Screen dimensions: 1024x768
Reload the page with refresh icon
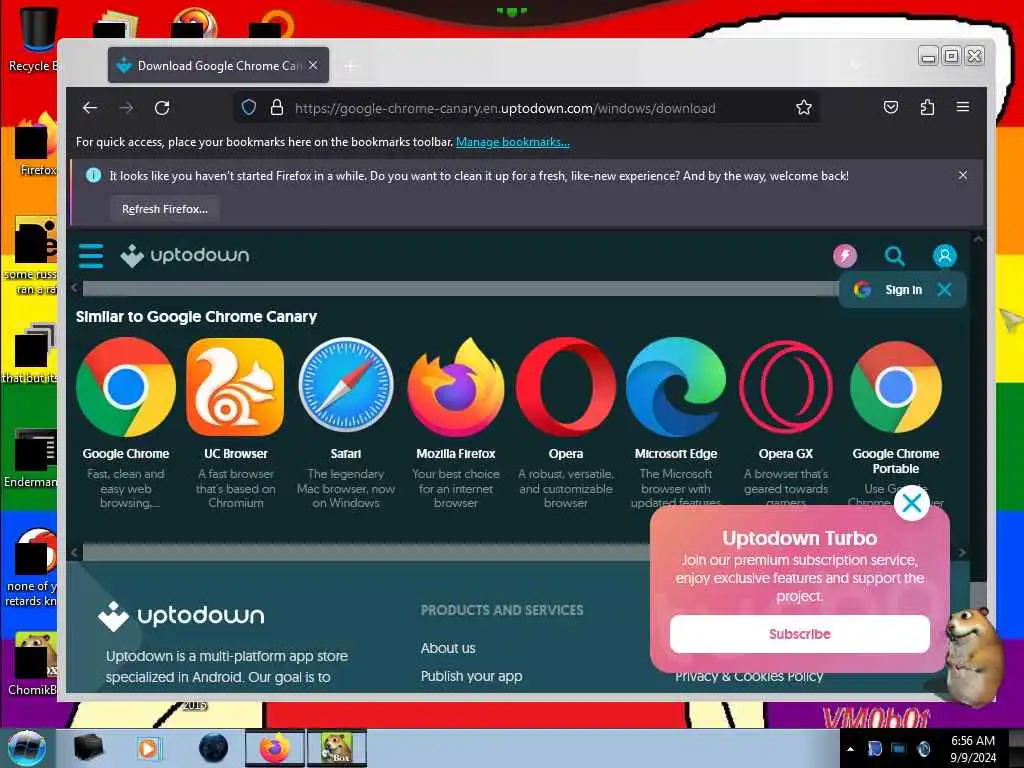pyautogui.click(x=162, y=108)
